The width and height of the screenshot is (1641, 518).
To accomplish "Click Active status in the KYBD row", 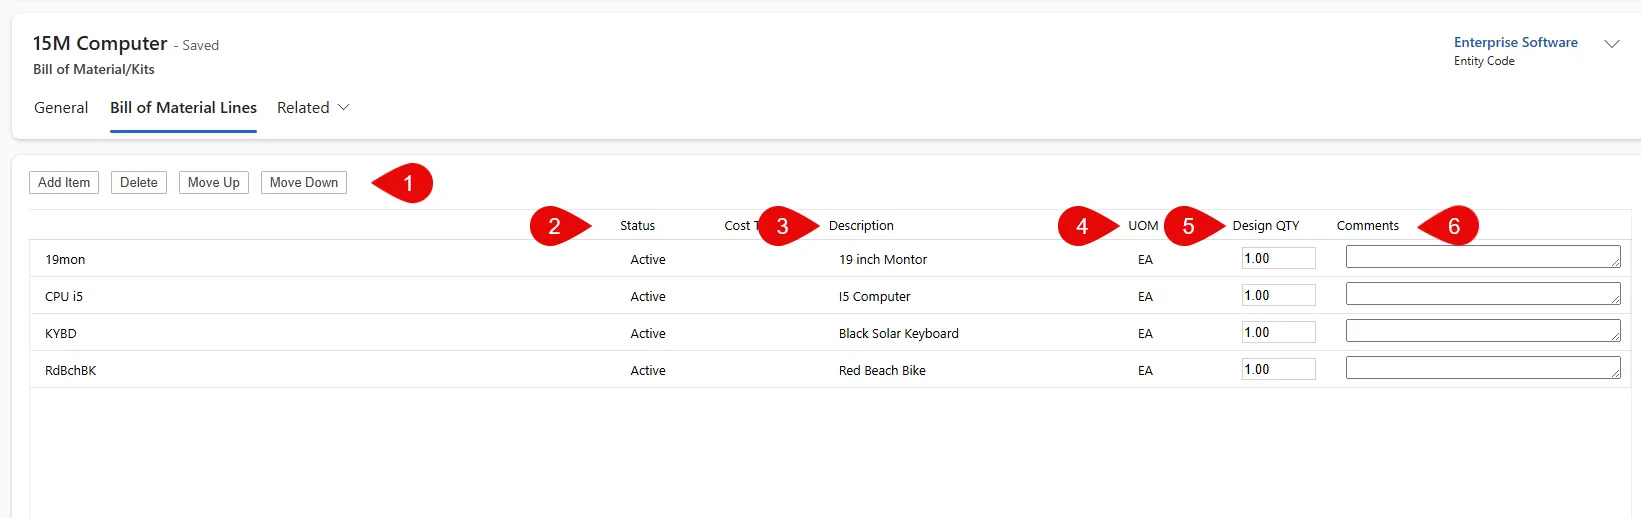I will [x=648, y=333].
